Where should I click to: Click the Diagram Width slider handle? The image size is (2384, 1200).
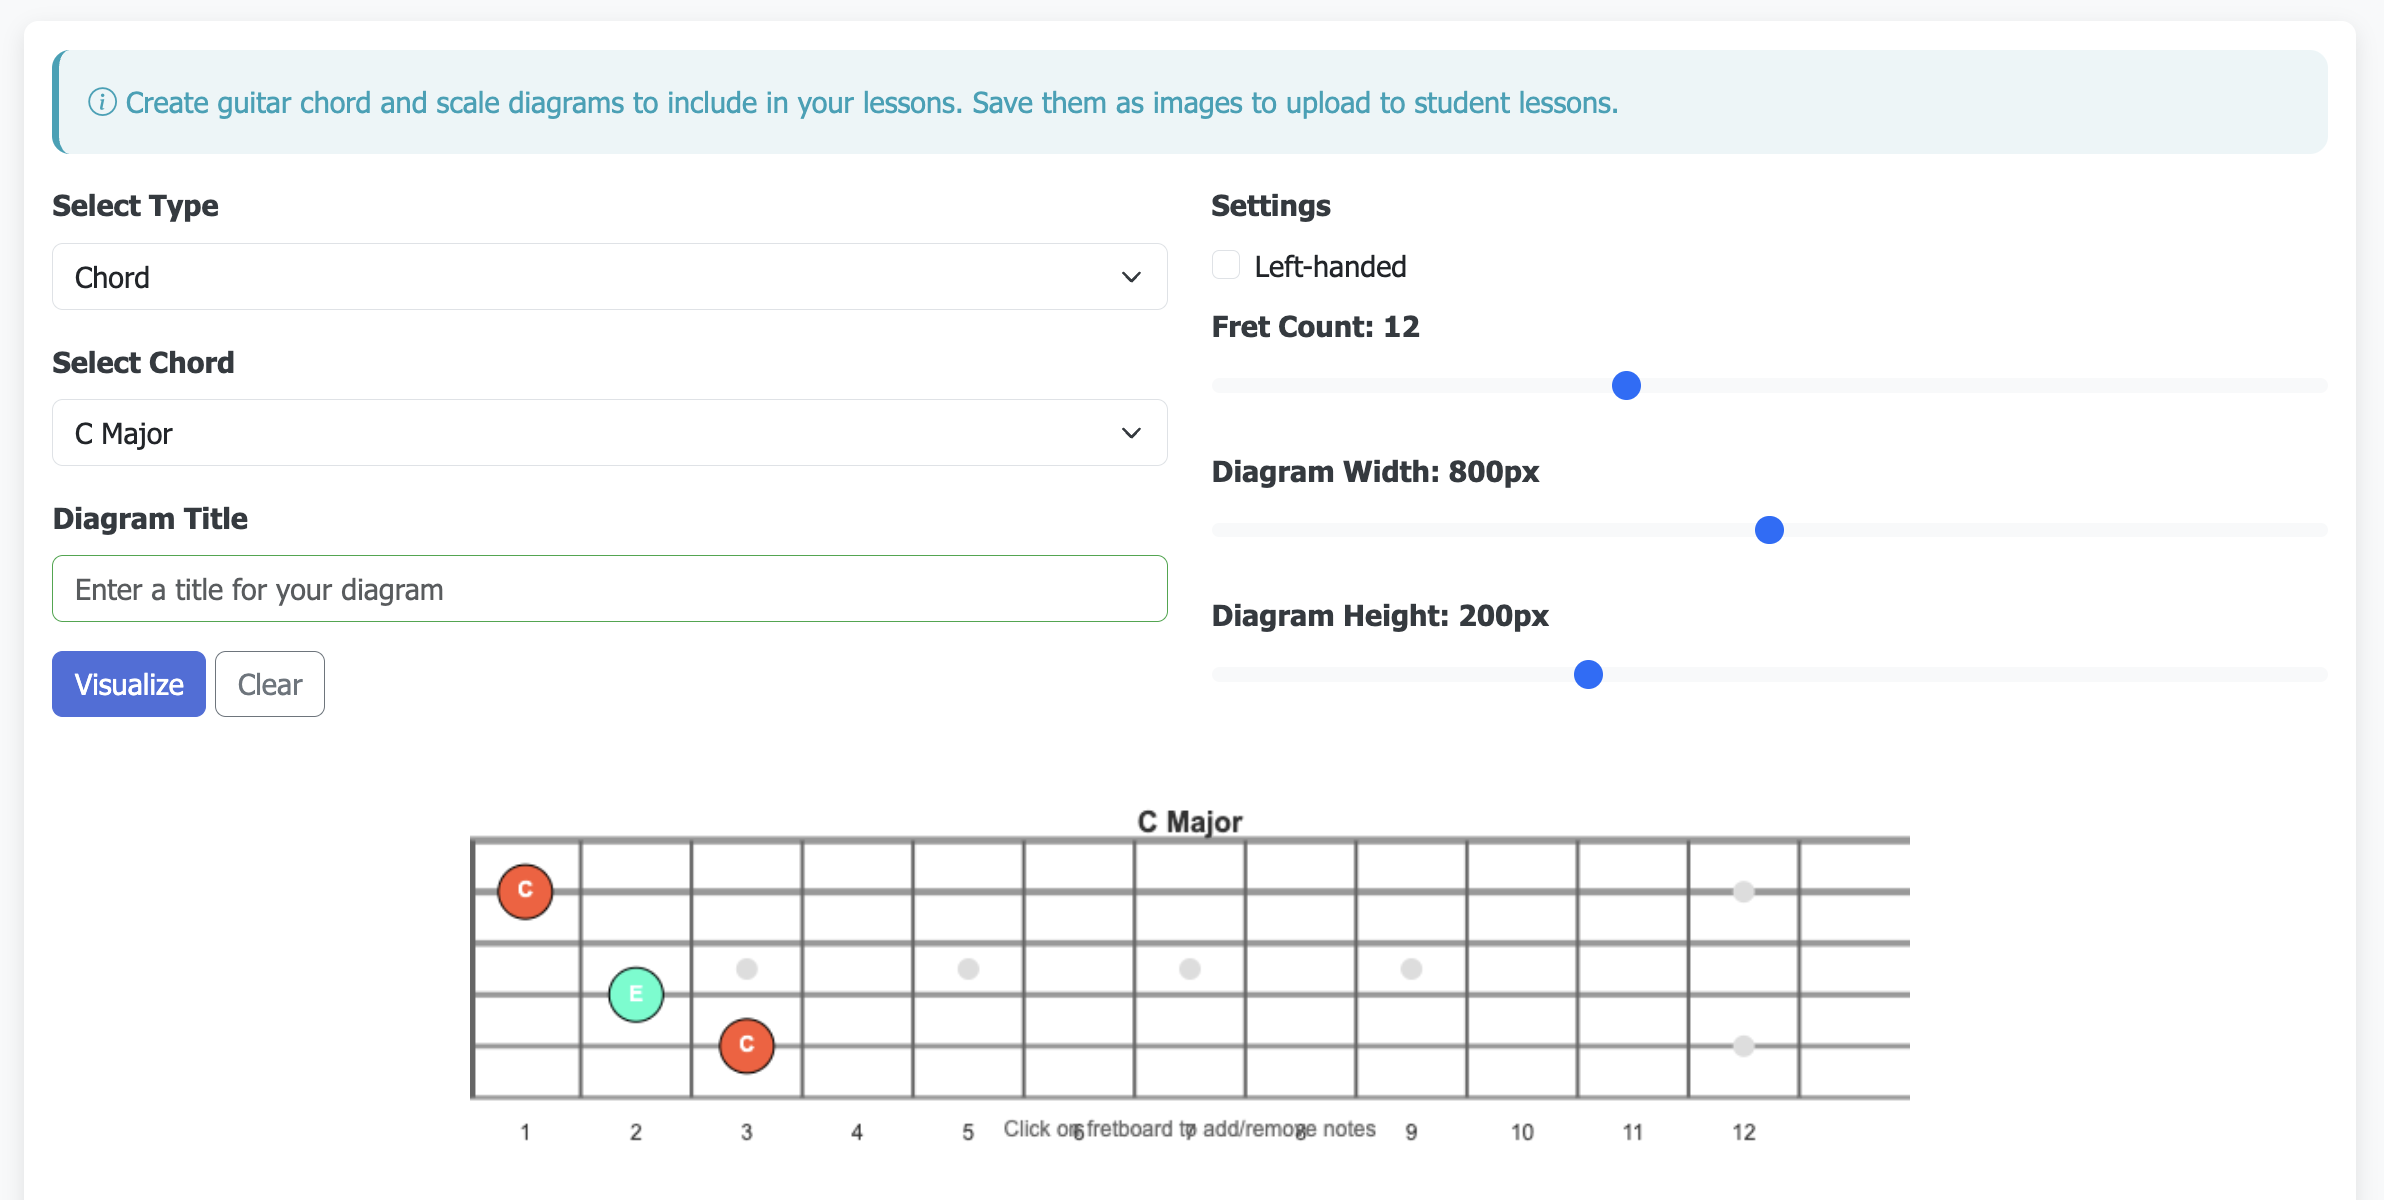point(1769,530)
